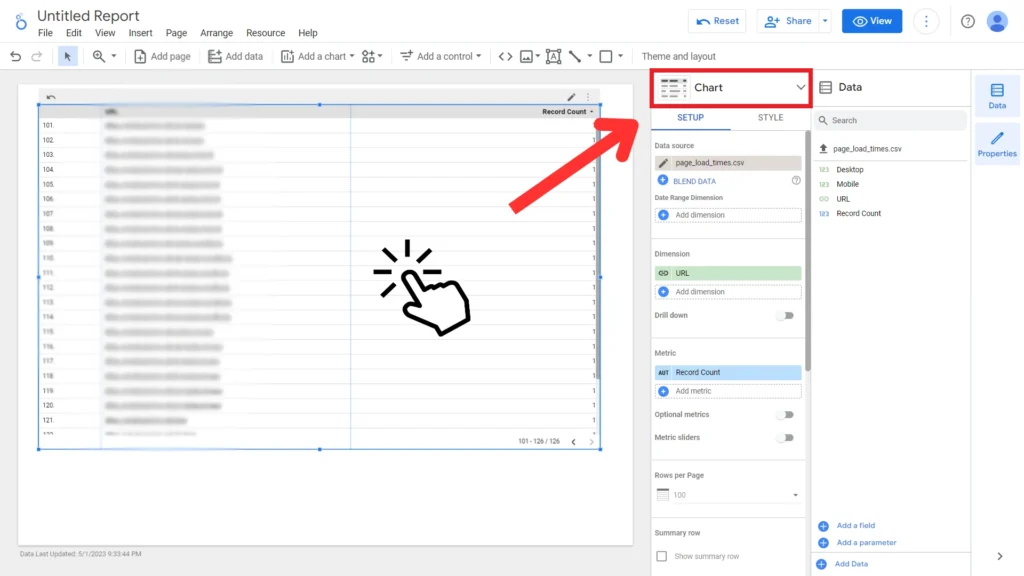This screenshot has height=576, width=1024.
Task: Click the text box tool icon
Action: click(x=553, y=57)
